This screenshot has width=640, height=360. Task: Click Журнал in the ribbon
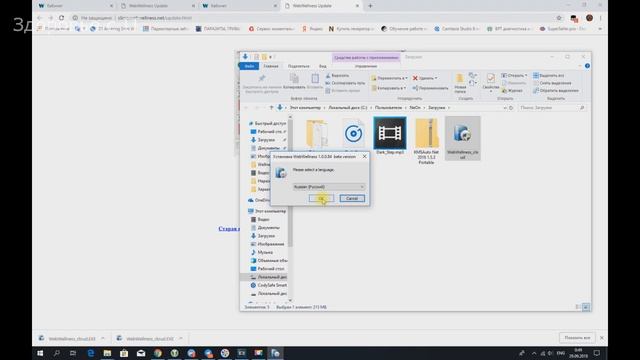point(512,90)
